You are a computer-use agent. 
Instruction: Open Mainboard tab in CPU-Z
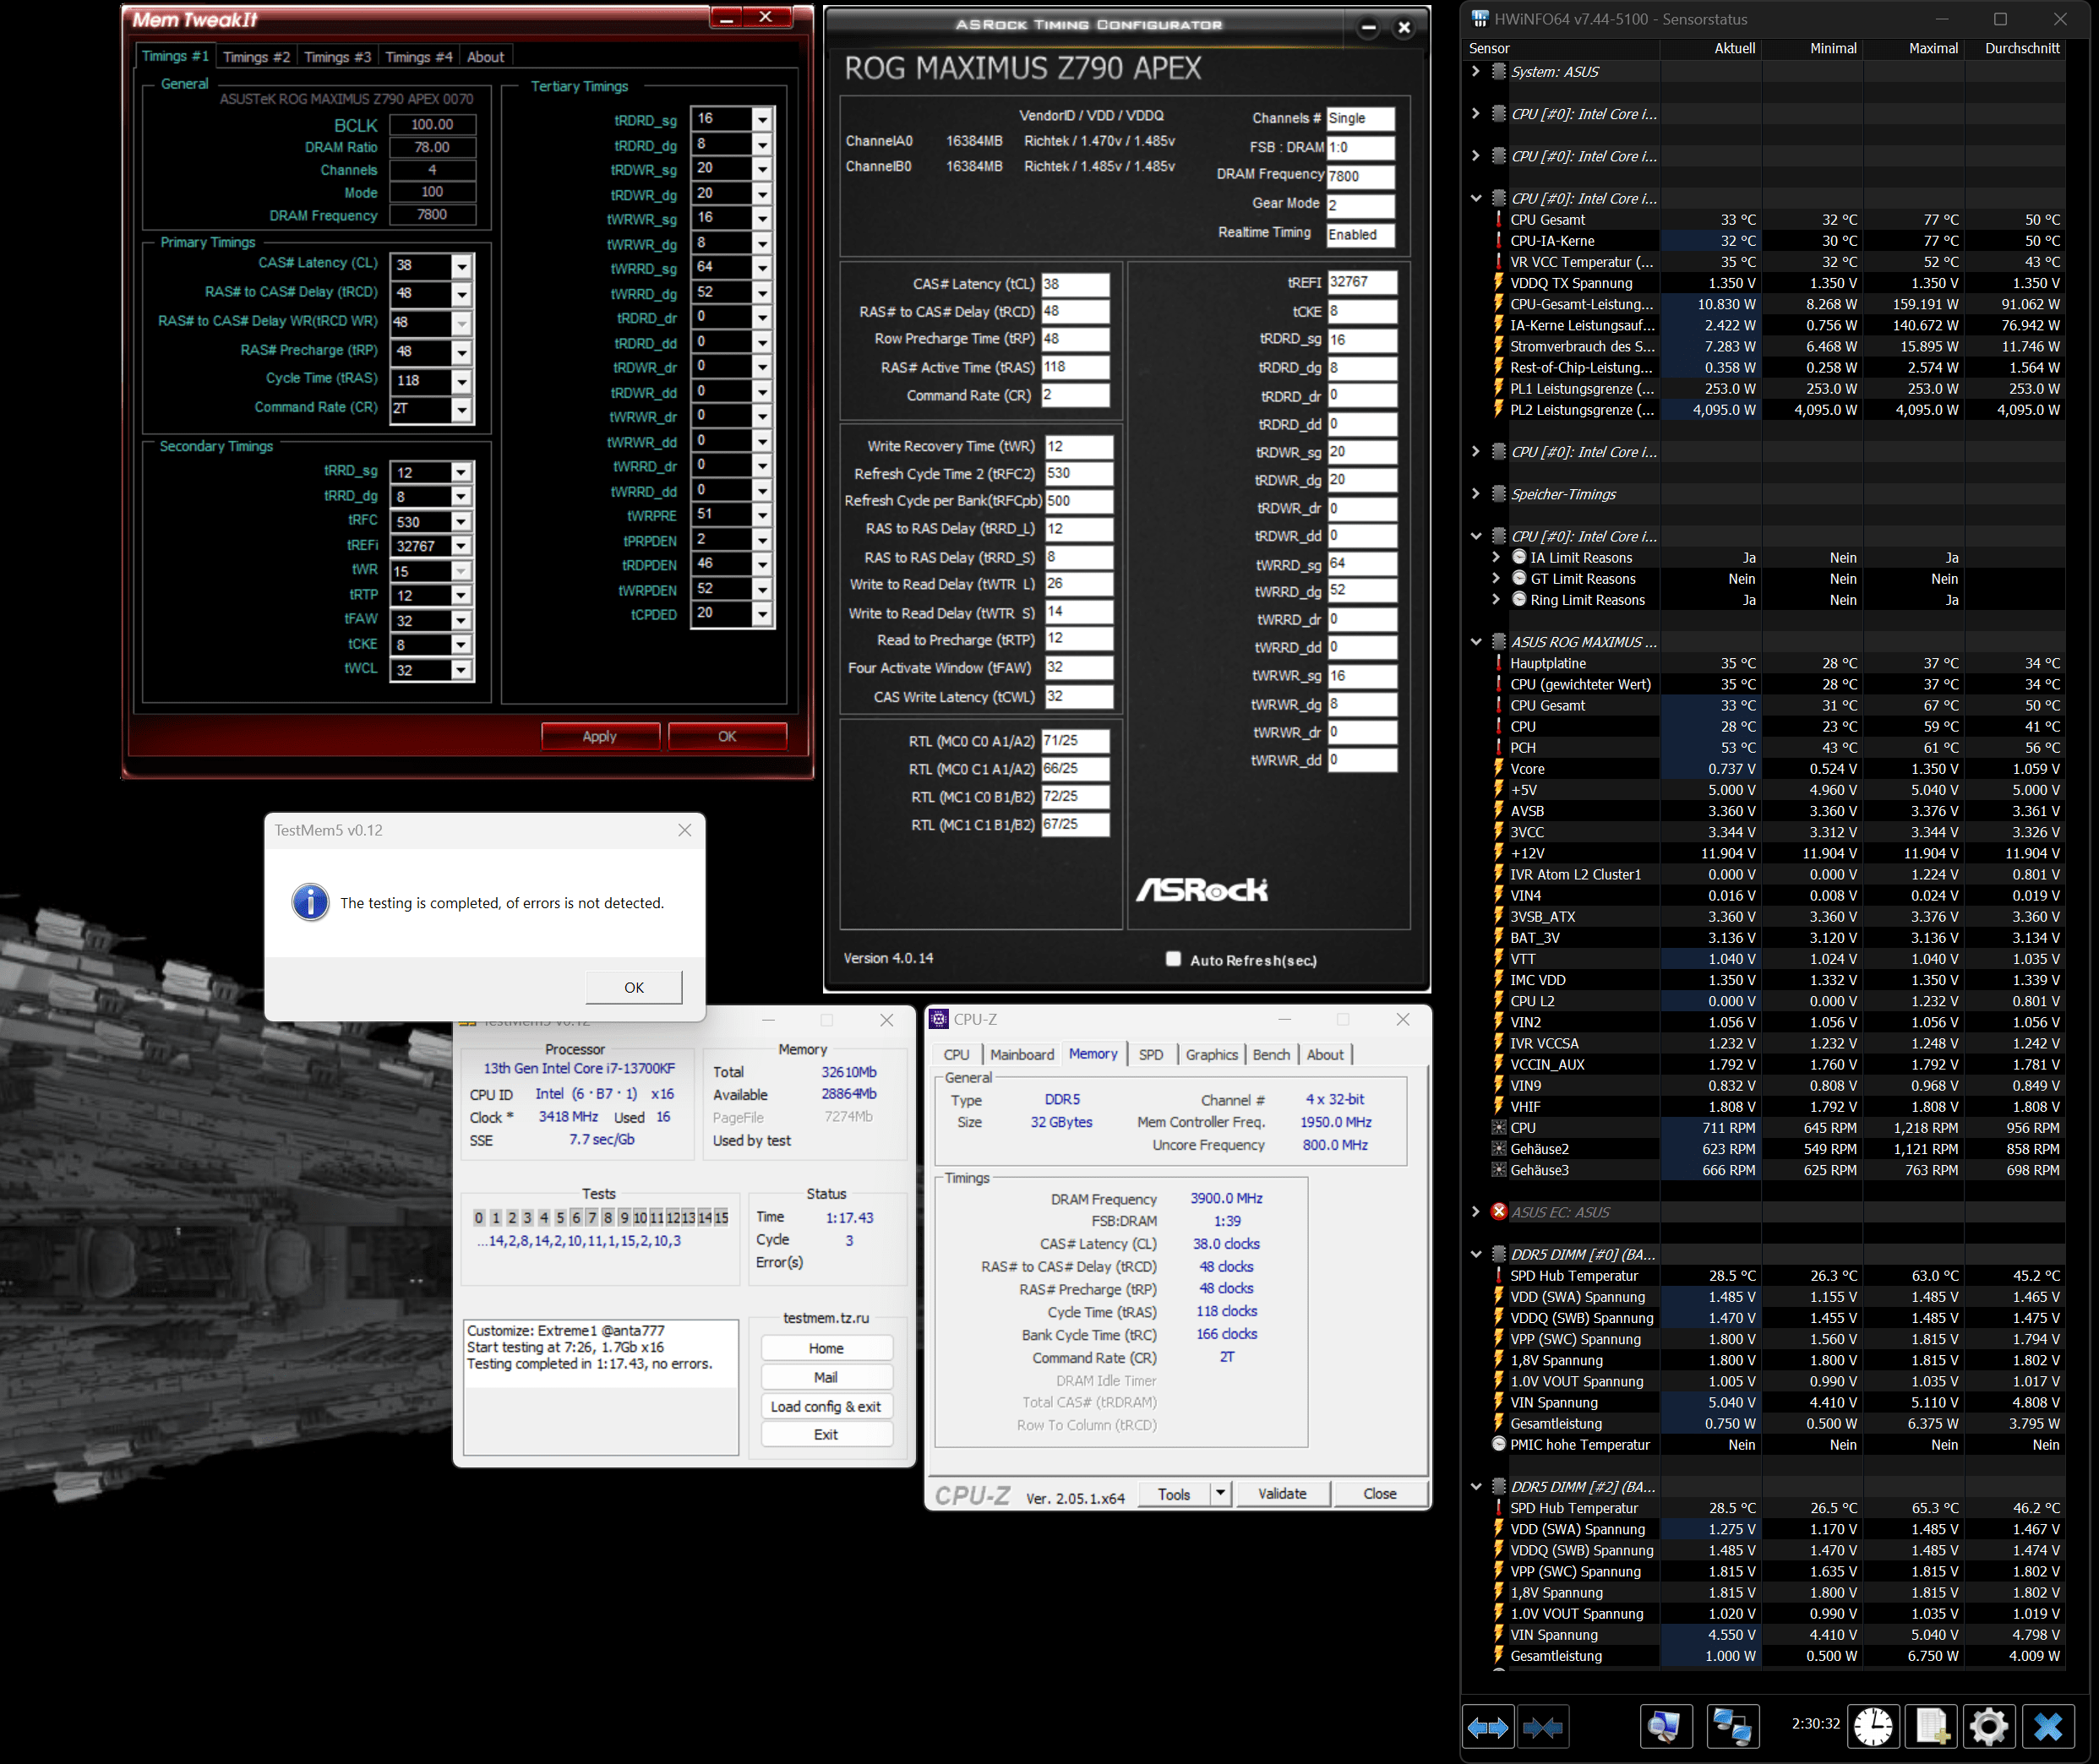coord(1021,1054)
